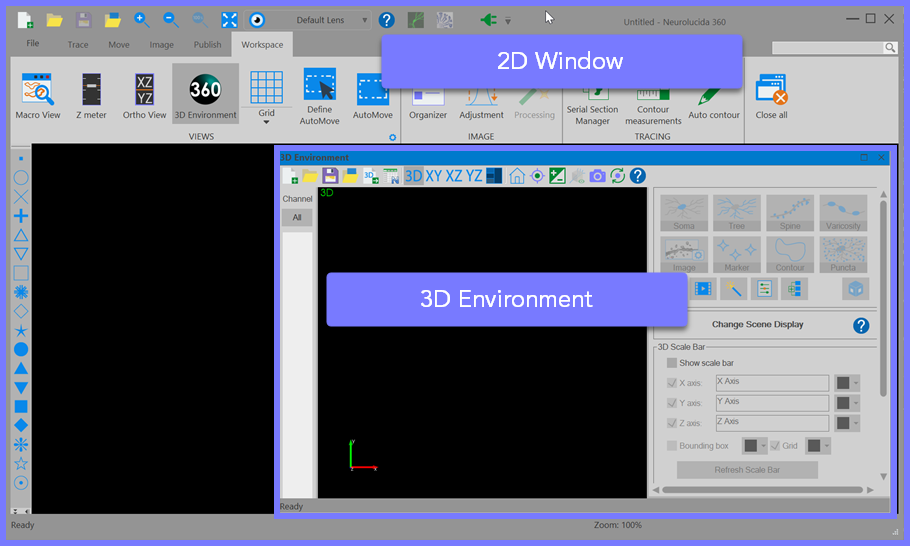Switch to the Move tab
This screenshot has width=910, height=546.
(x=119, y=45)
